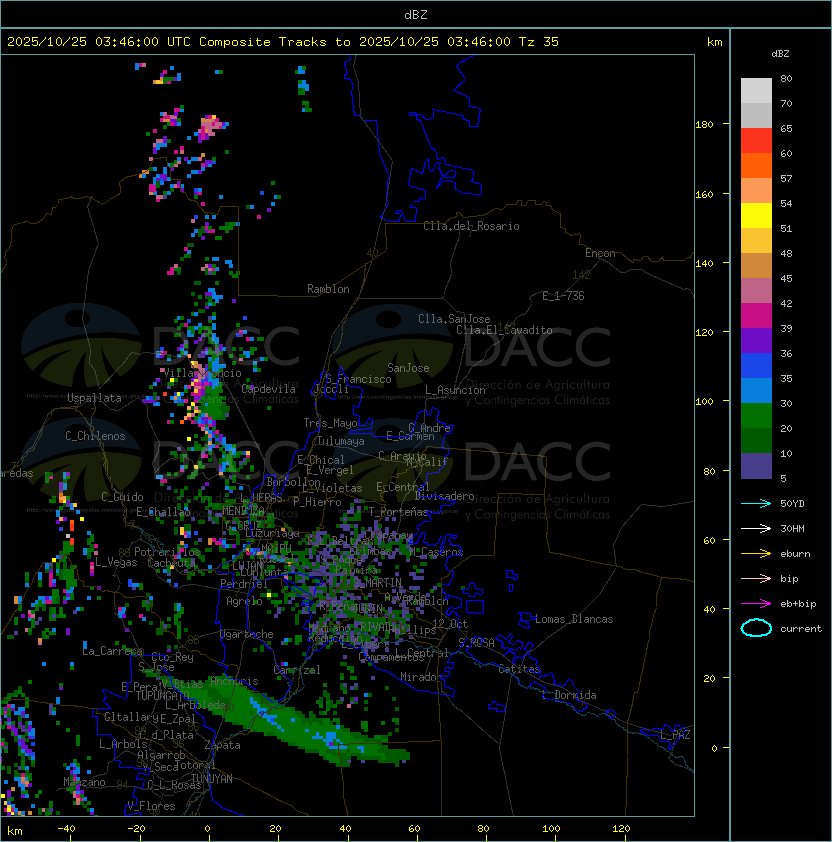832x842 pixels.
Task: Click the Tulumaya label
Action: [341, 441]
